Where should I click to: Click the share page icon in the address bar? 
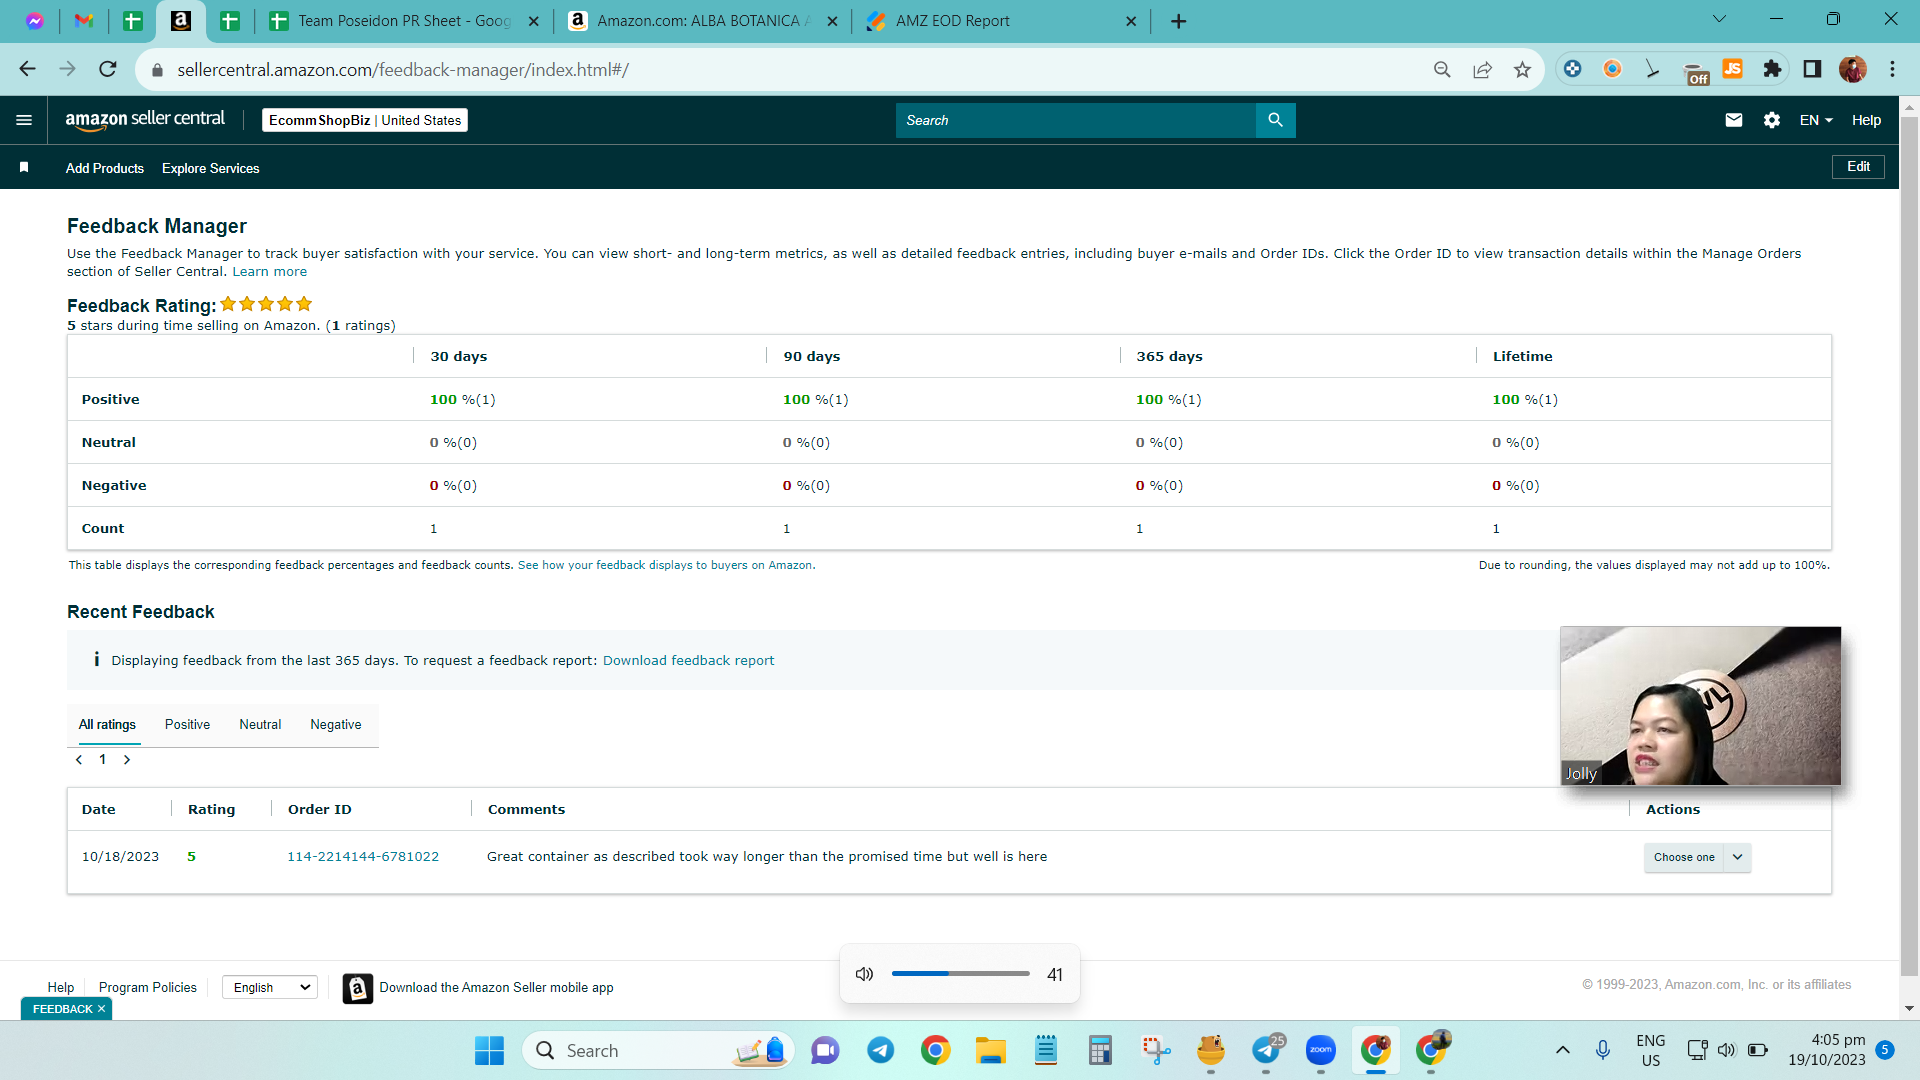click(x=1482, y=69)
